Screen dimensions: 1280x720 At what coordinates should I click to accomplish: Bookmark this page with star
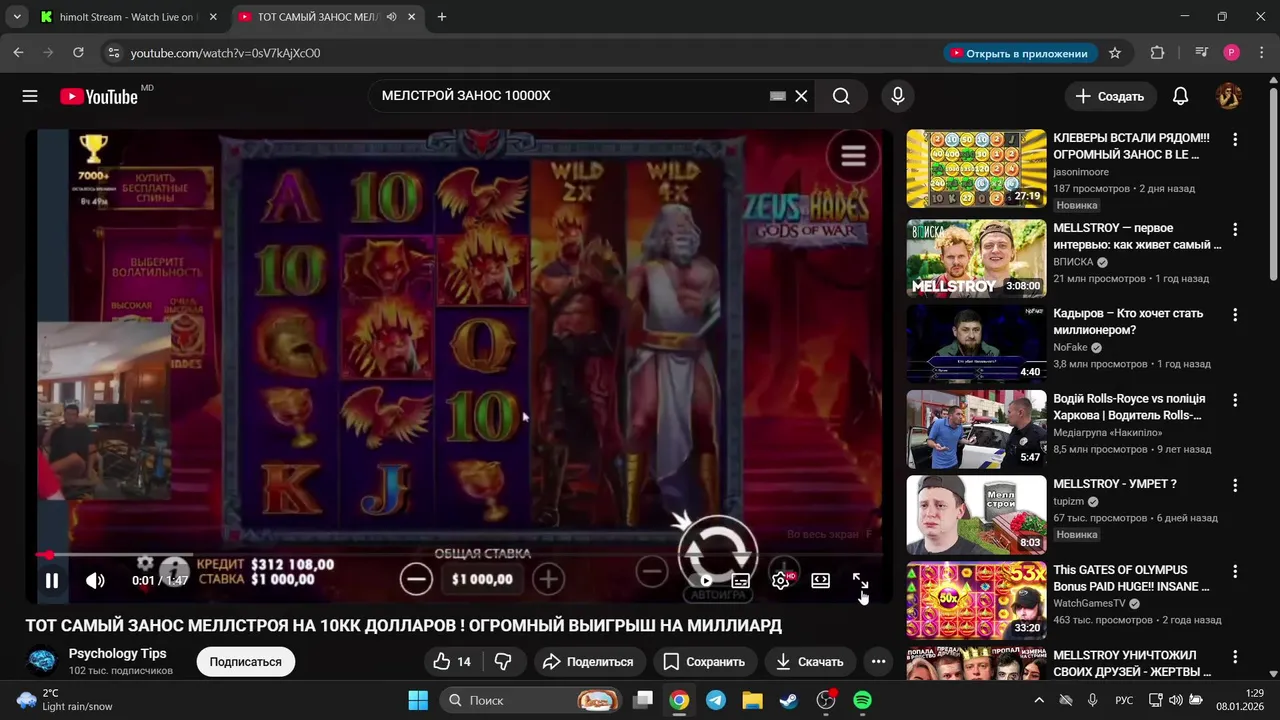pyautogui.click(x=1115, y=53)
